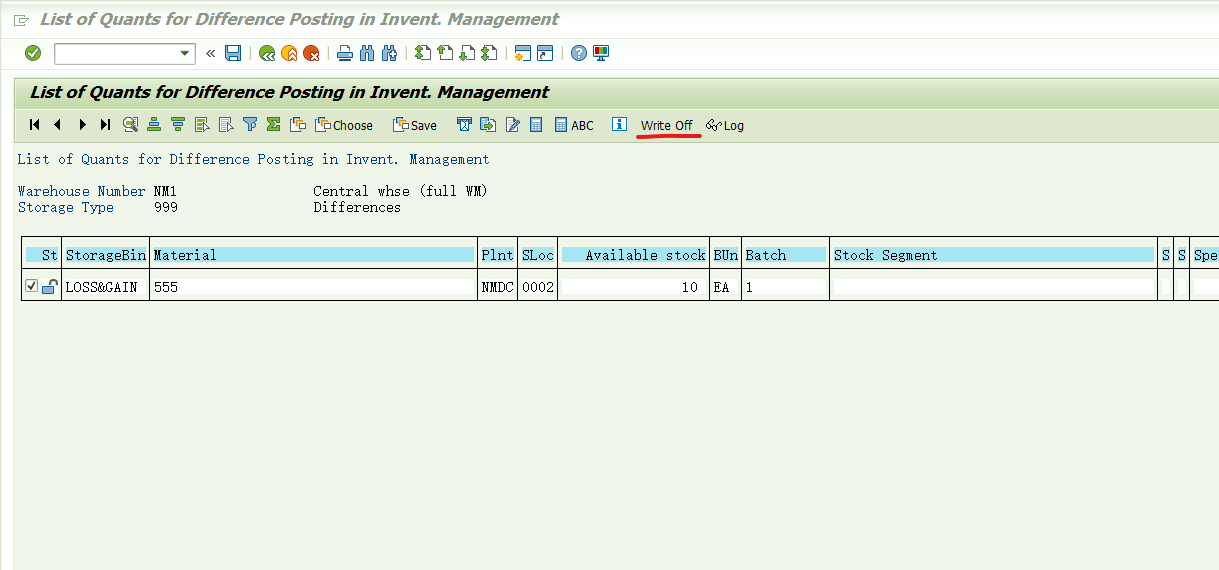Click the Sum total sigma icon

tap(273, 125)
